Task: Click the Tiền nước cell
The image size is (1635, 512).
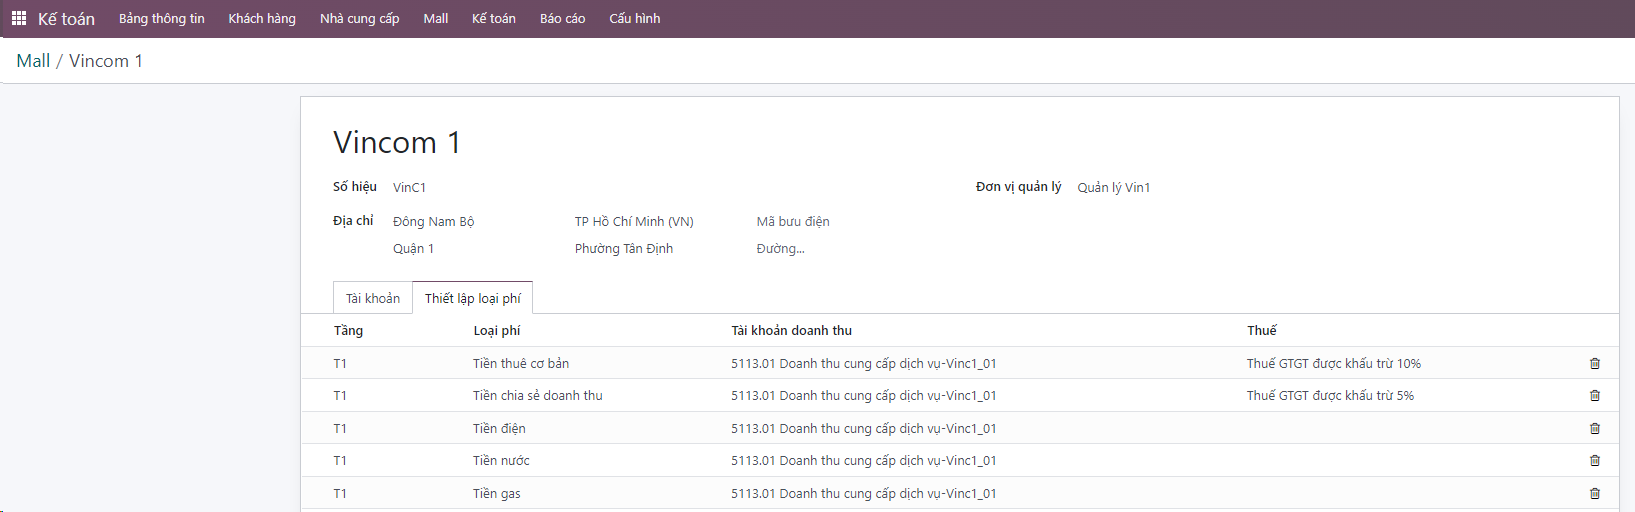Action: pos(501,460)
